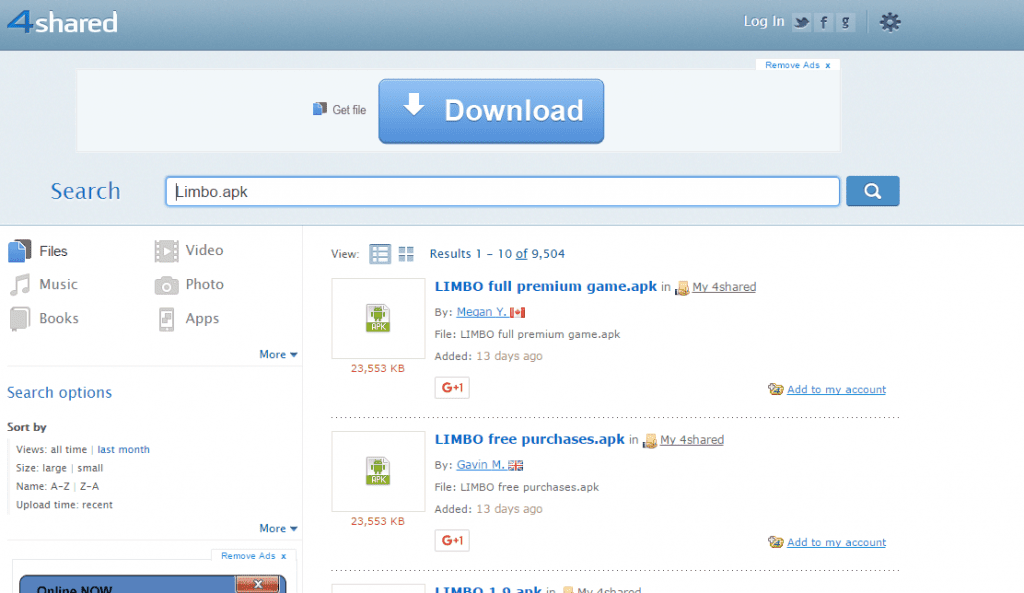Screen dimensions: 1024x593
Task: Sort views by last month
Action: tap(123, 450)
